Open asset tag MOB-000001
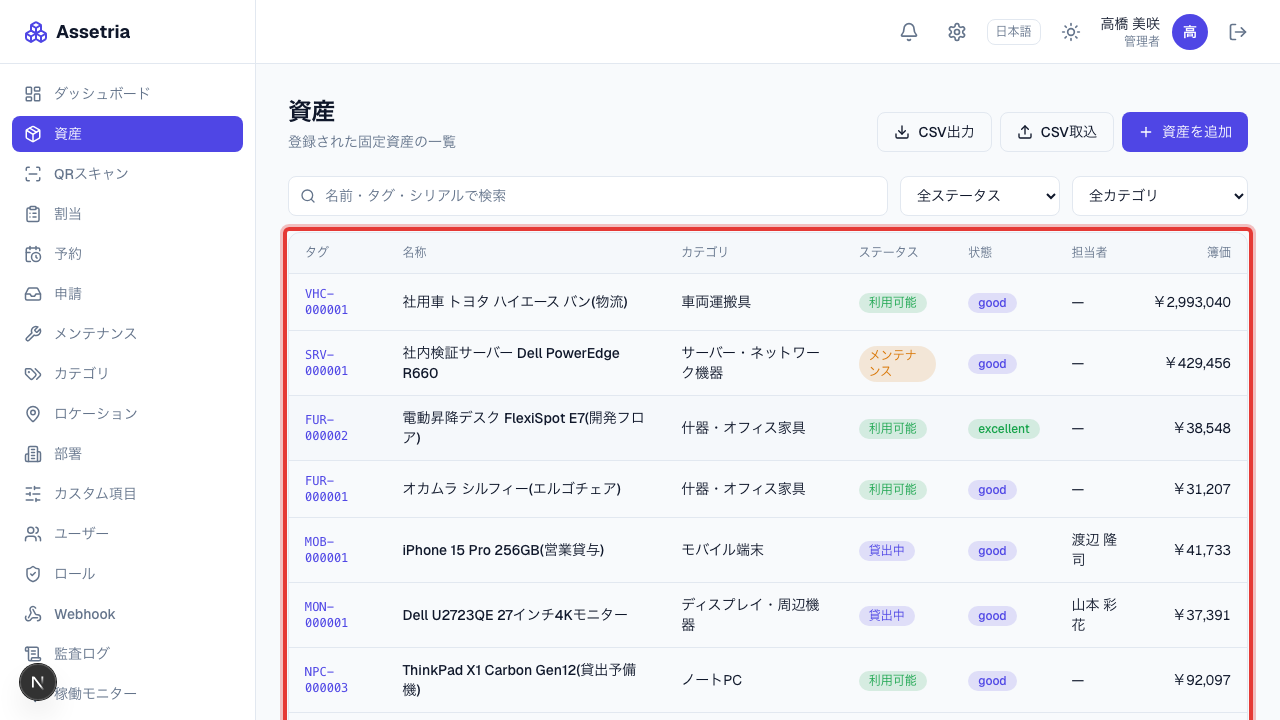 pyautogui.click(x=327, y=550)
